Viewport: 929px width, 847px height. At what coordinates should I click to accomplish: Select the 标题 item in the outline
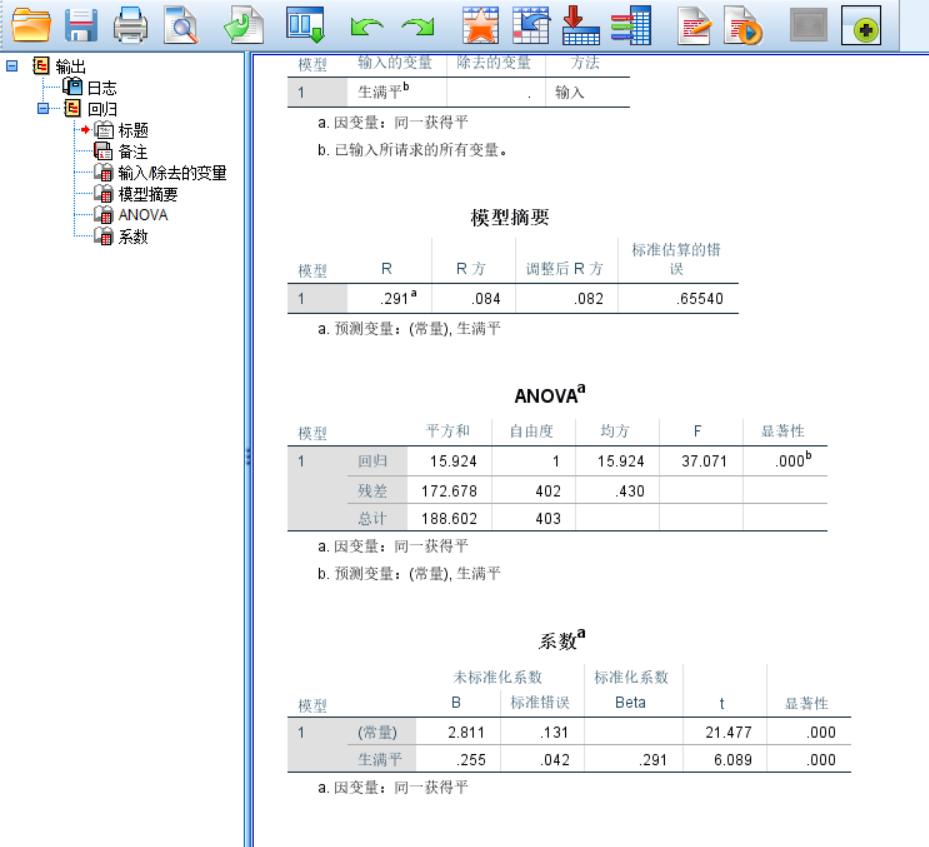[x=133, y=130]
